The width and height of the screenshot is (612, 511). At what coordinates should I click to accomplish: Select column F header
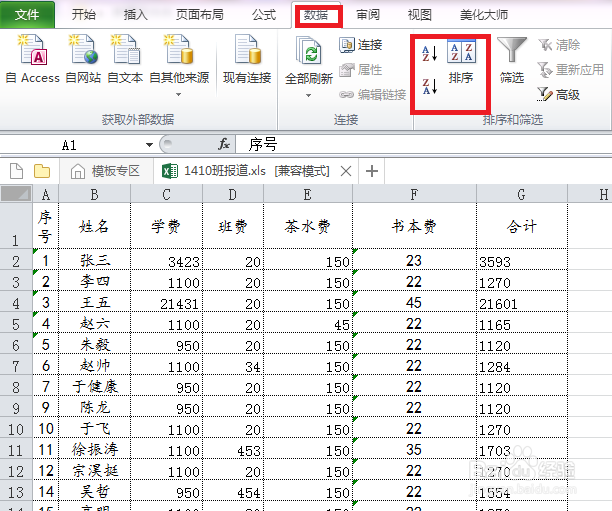point(415,194)
